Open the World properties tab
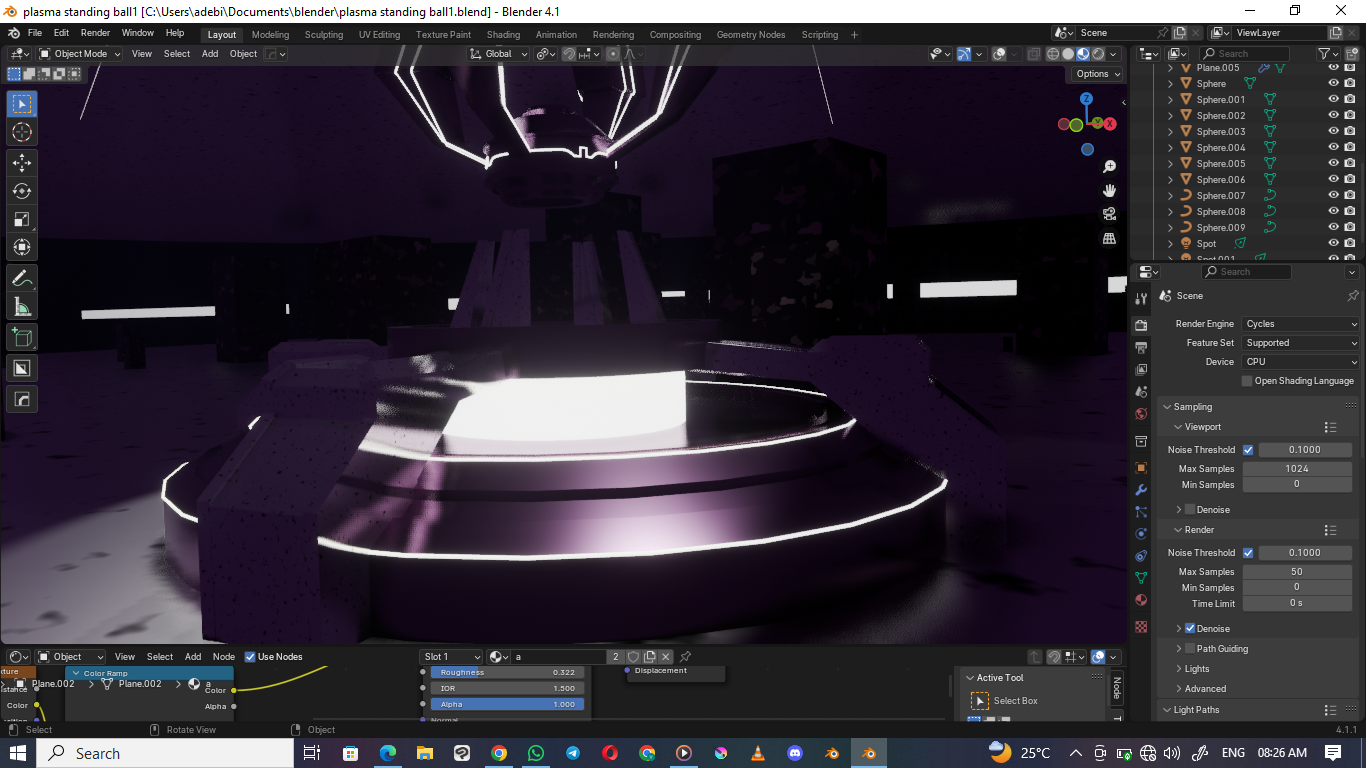Screen dimensions: 1366x768 [1141, 414]
